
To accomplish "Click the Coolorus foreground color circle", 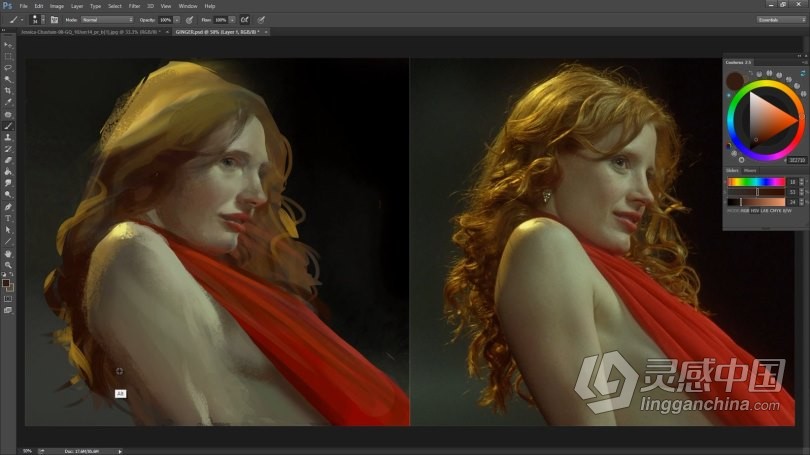I will [735, 81].
